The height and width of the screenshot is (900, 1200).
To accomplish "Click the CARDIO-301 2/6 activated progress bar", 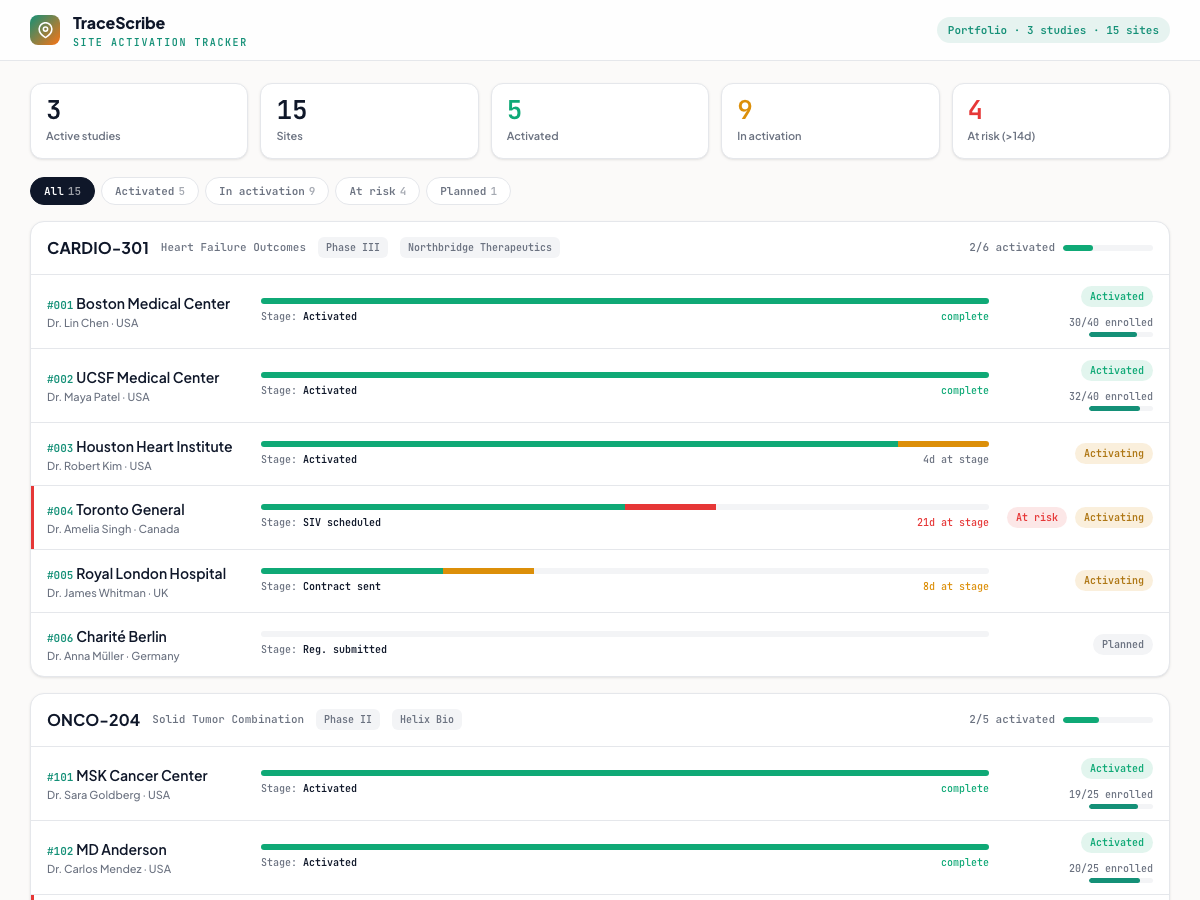I will (x=1108, y=247).
